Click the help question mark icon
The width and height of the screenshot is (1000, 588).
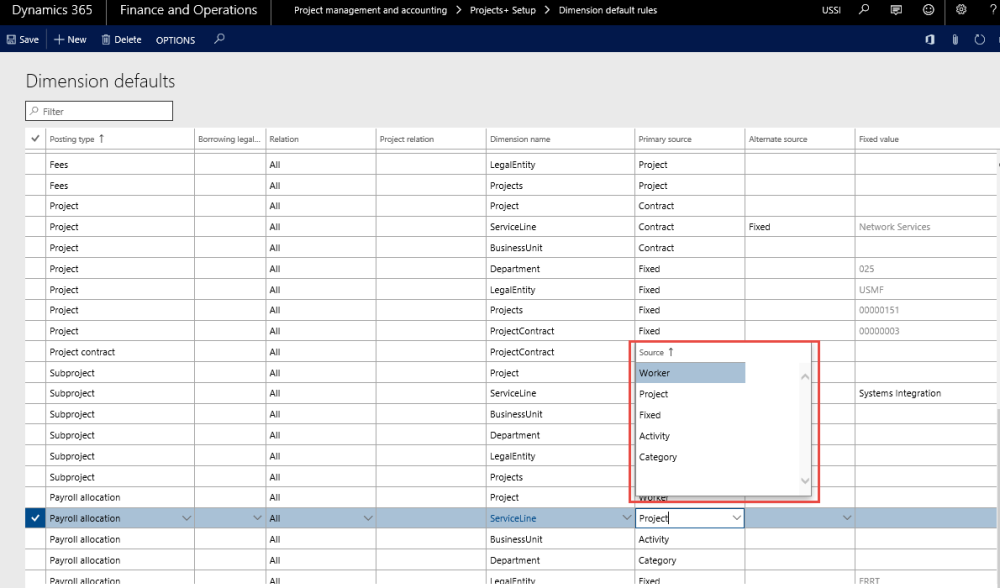click(992, 10)
